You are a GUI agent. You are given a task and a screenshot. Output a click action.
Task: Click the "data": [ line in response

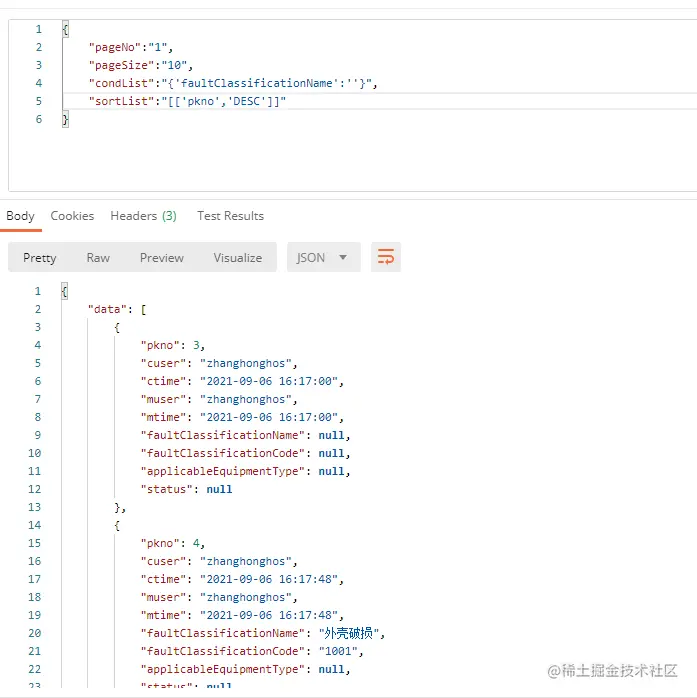point(117,309)
